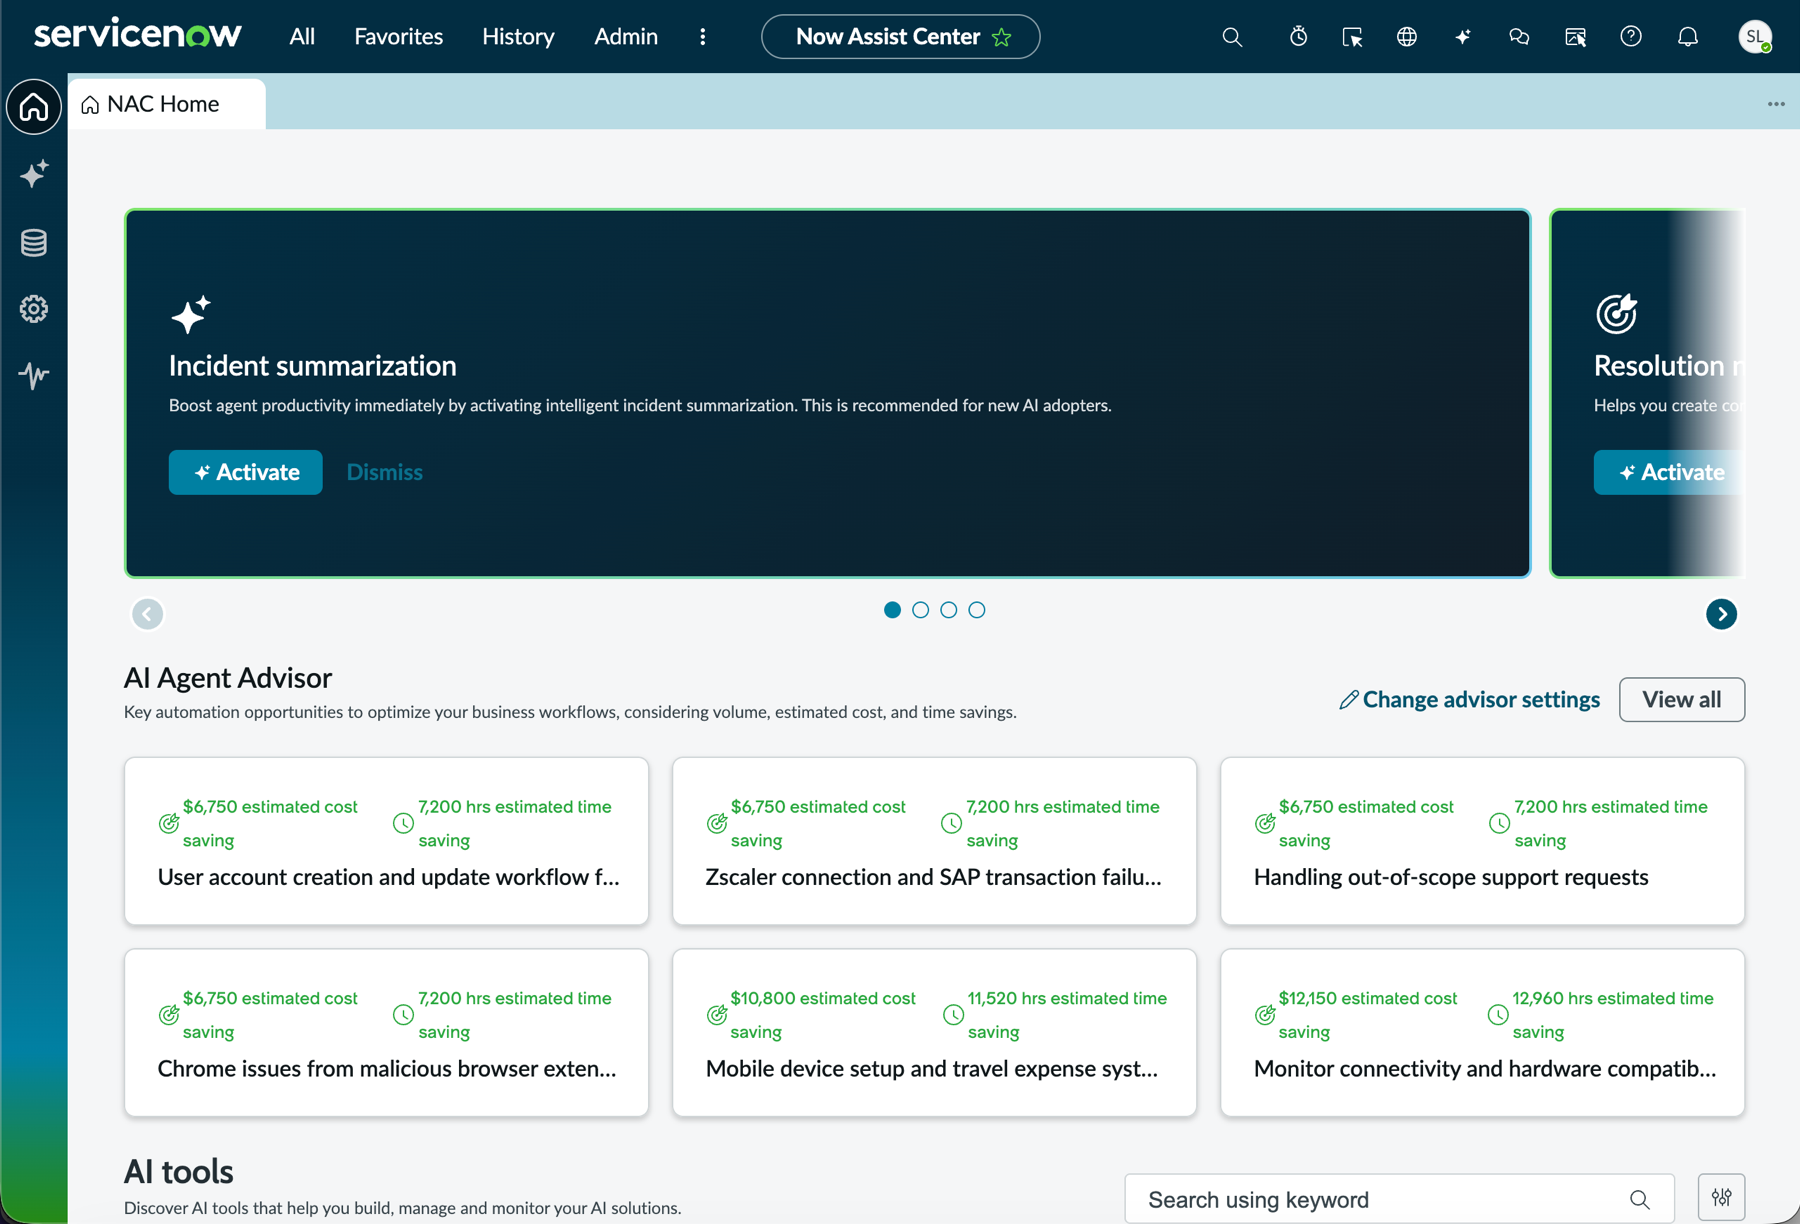Click the AI Agent Advisor heading
This screenshot has width=1800, height=1224.
(x=228, y=677)
